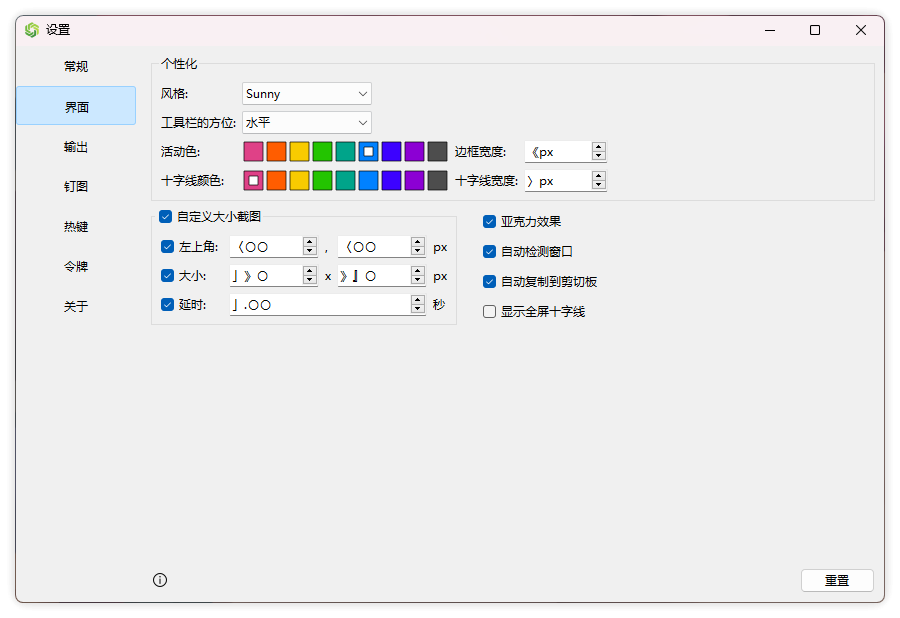This screenshot has height=618, width=900.
Task: Pick the pink swatch for 活动色
Action: tap(254, 152)
